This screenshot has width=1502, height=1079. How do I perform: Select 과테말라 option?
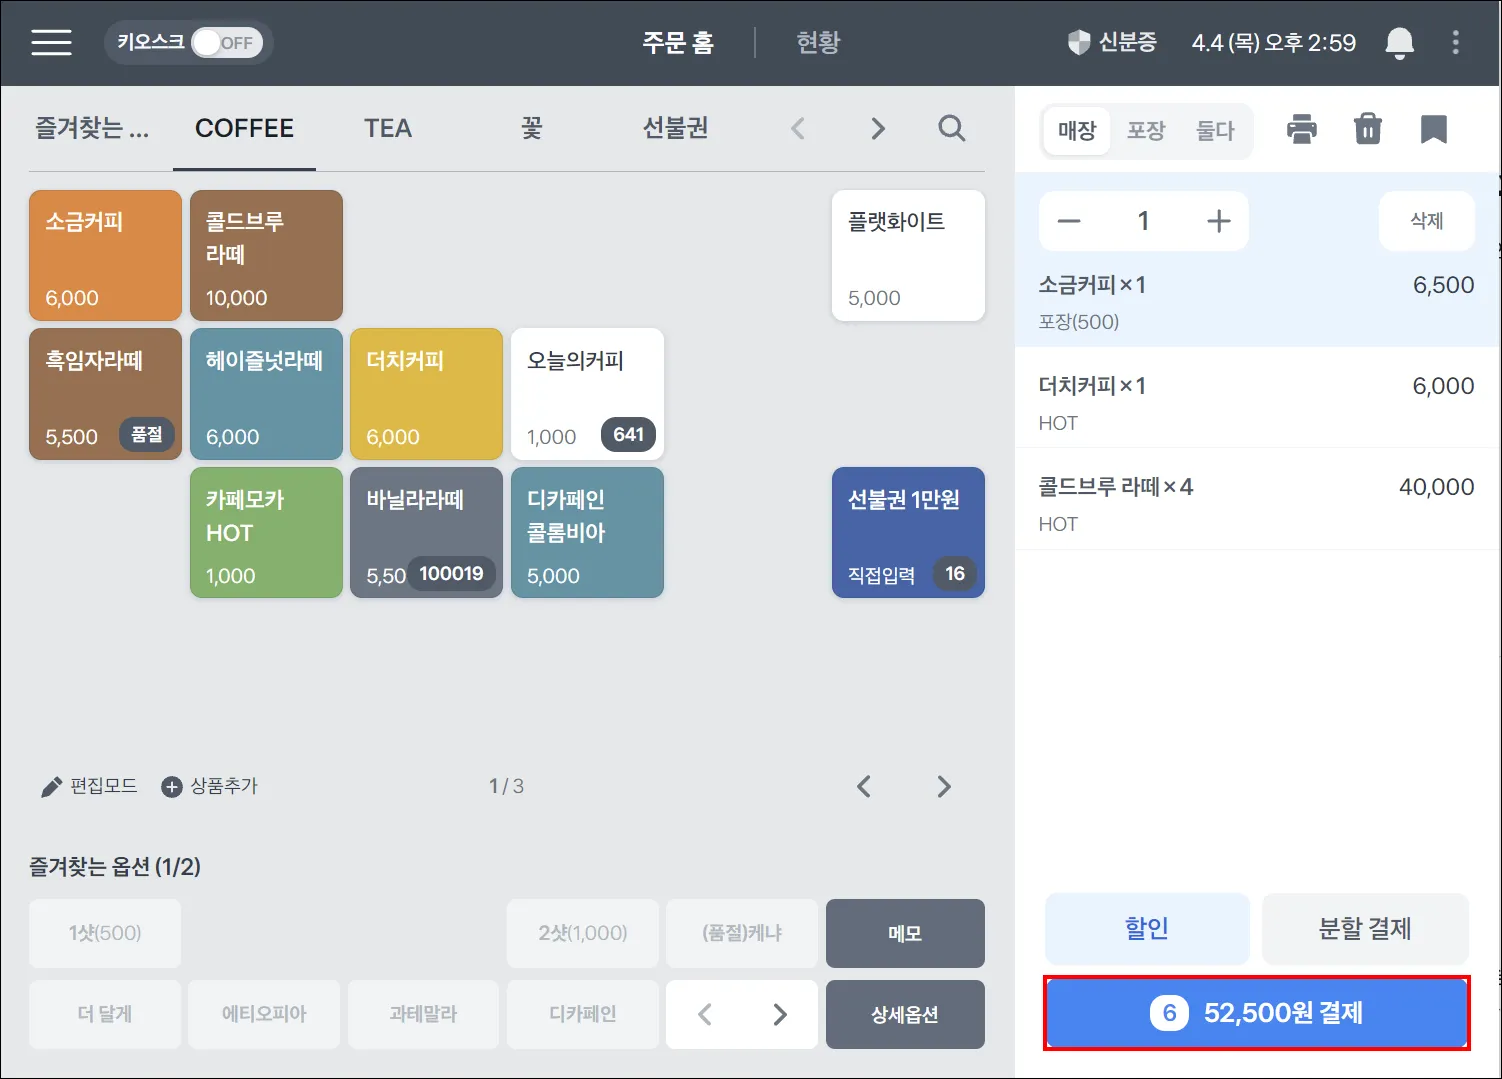pos(423,1014)
